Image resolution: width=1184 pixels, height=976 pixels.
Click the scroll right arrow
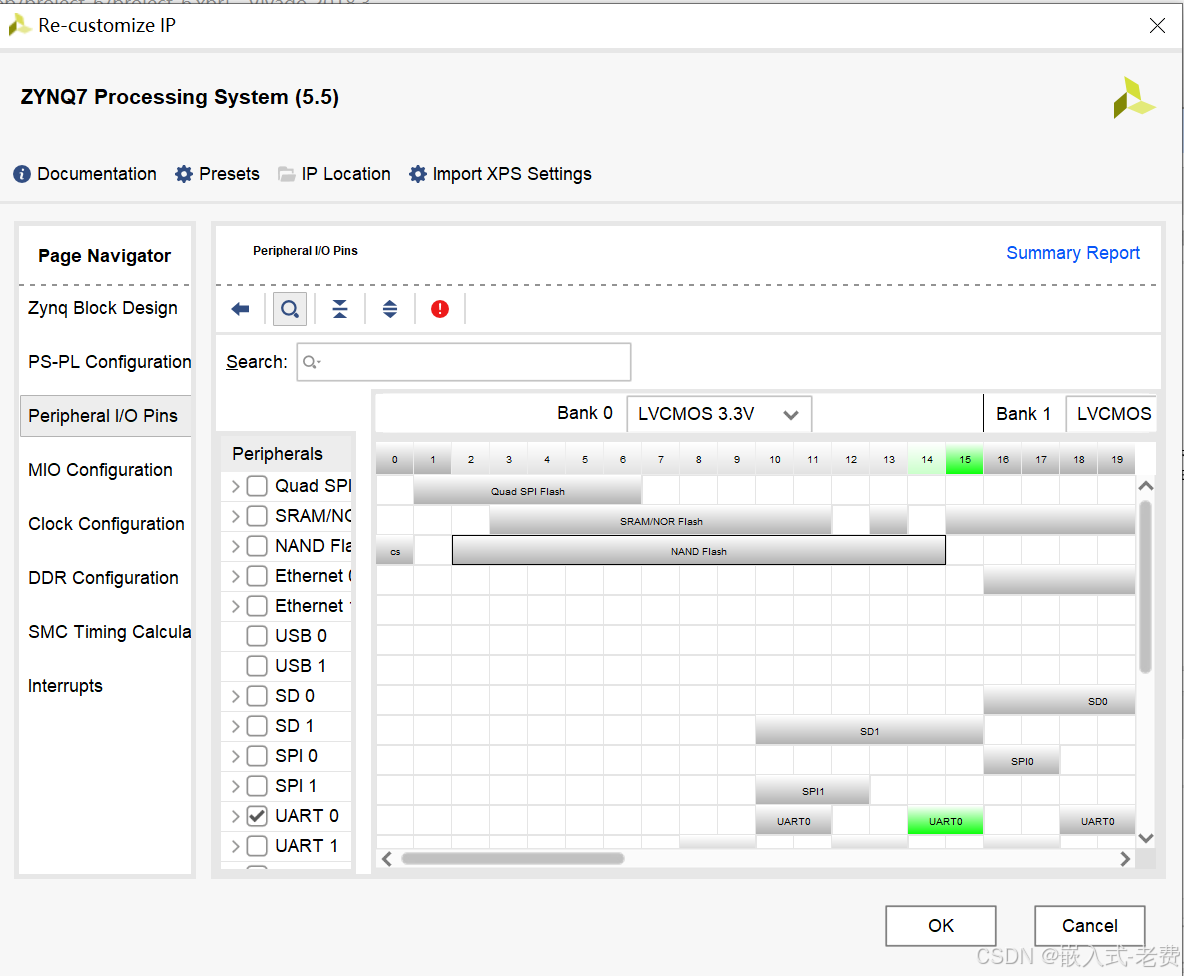pos(1125,859)
